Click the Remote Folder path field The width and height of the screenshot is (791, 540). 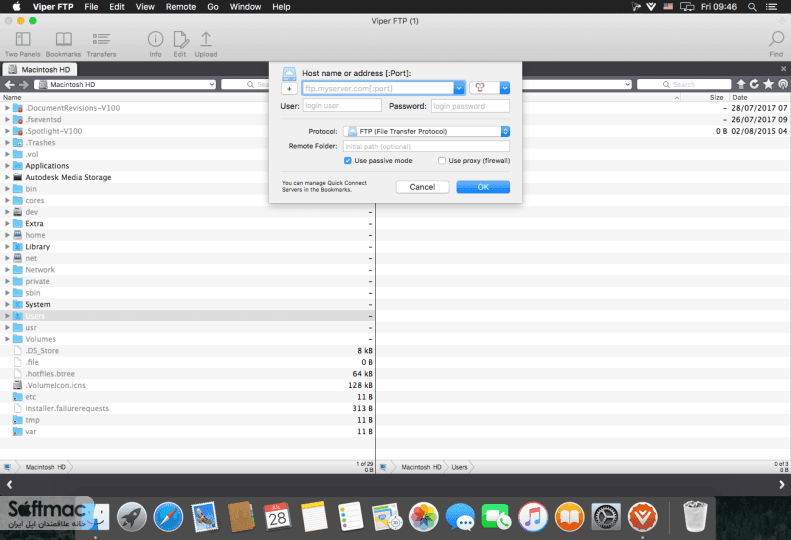pyautogui.click(x=426, y=146)
